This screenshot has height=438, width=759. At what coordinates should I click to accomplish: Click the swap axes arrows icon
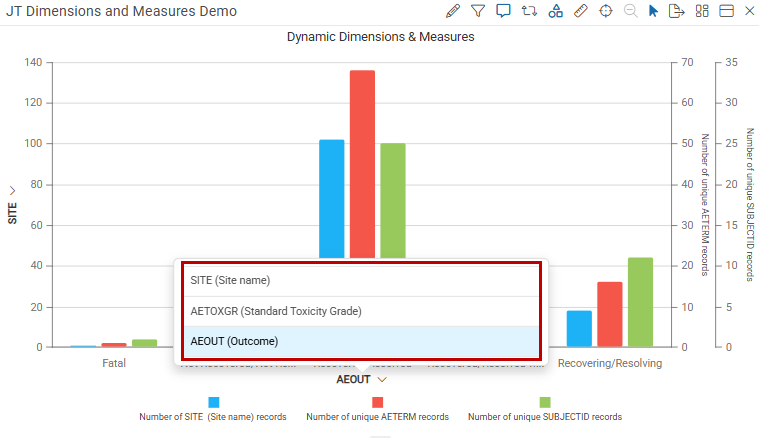[x=529, y=11]
